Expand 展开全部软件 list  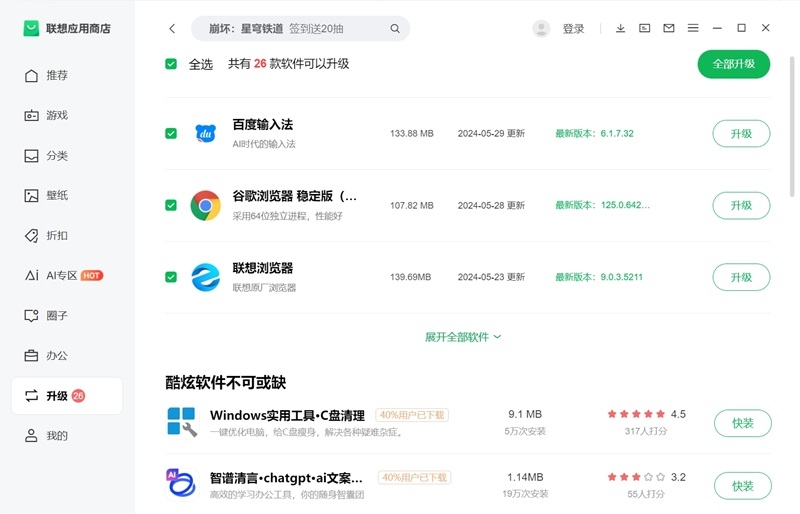click(463, 337)
